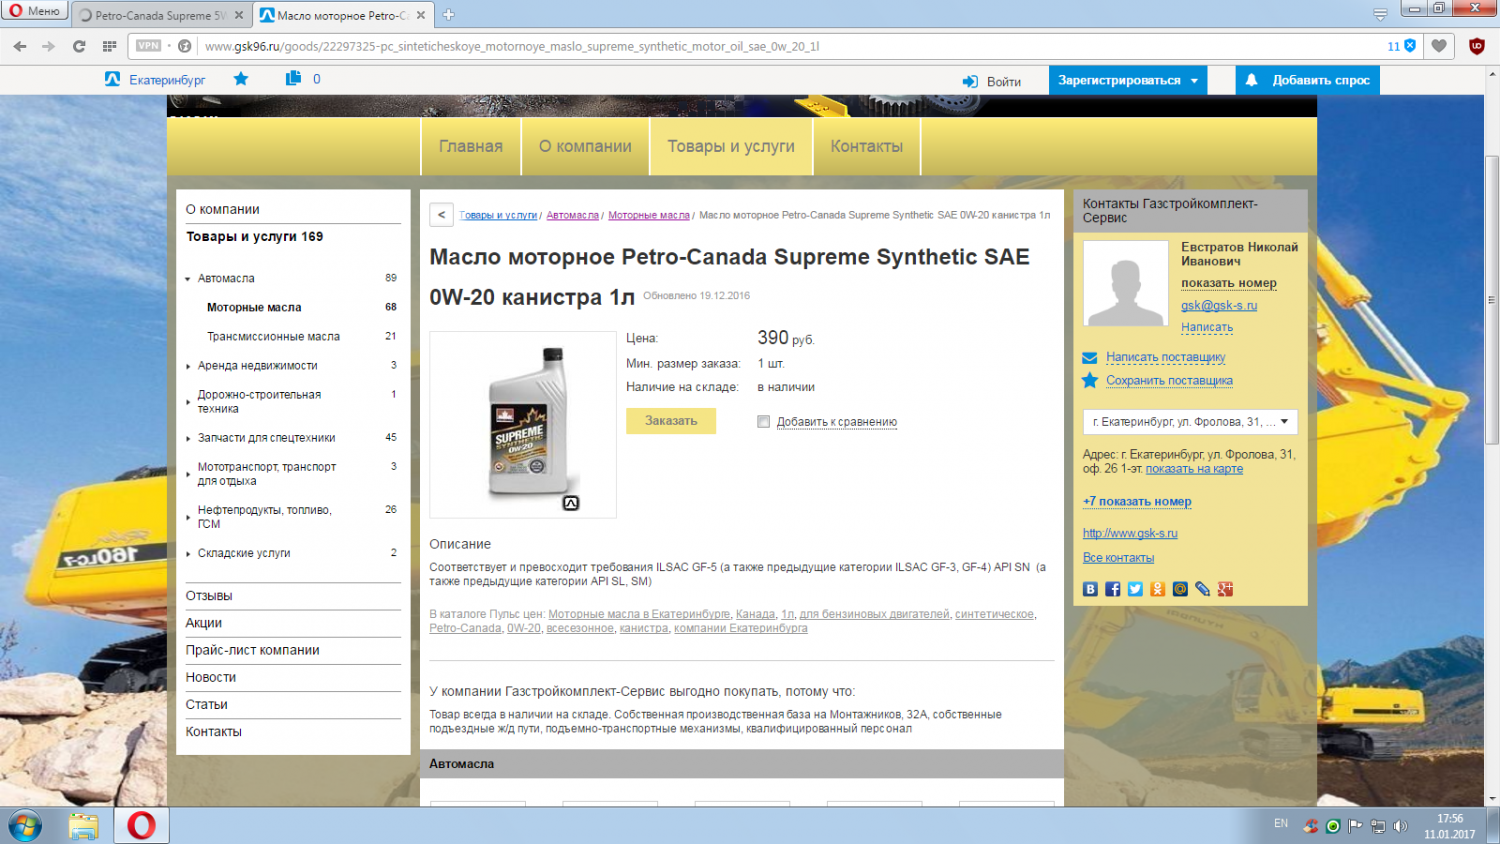The width and height of the screenshot is (1500, 844).
Task: Open Прайс-лист компании in sidebar
Action: tap(253, 650)
